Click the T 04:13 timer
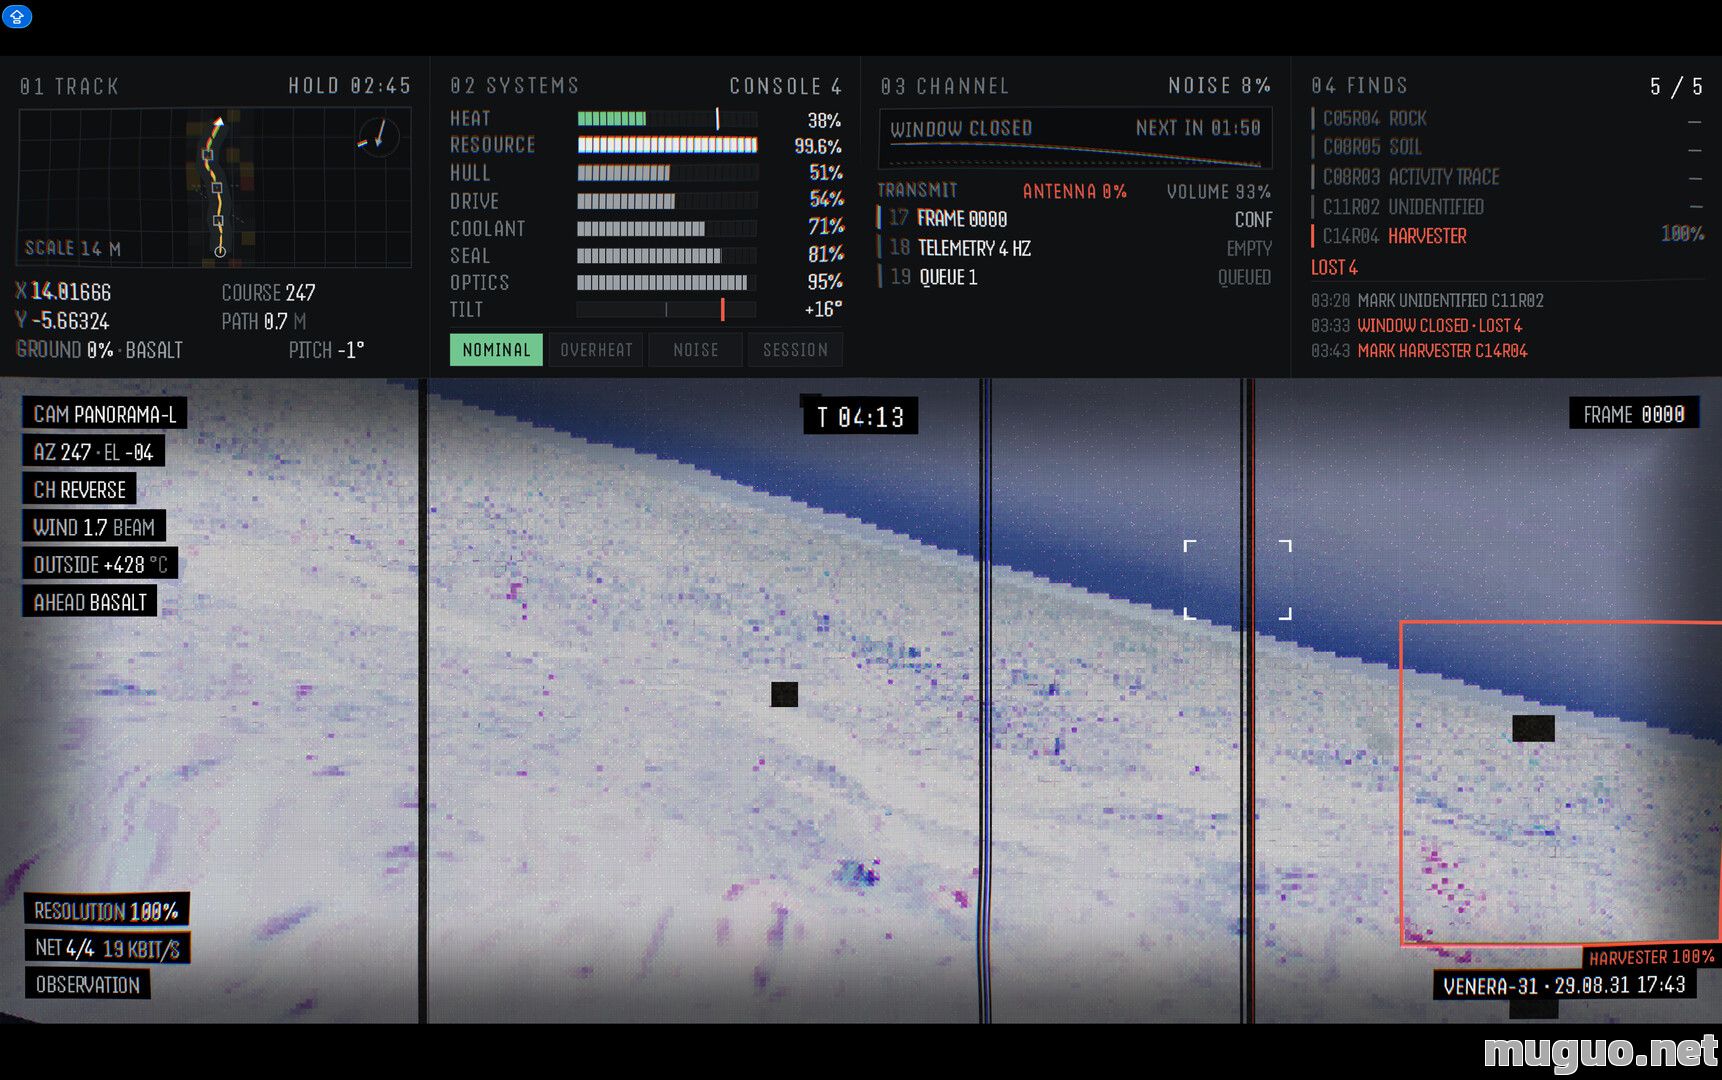 coord(861,417)
